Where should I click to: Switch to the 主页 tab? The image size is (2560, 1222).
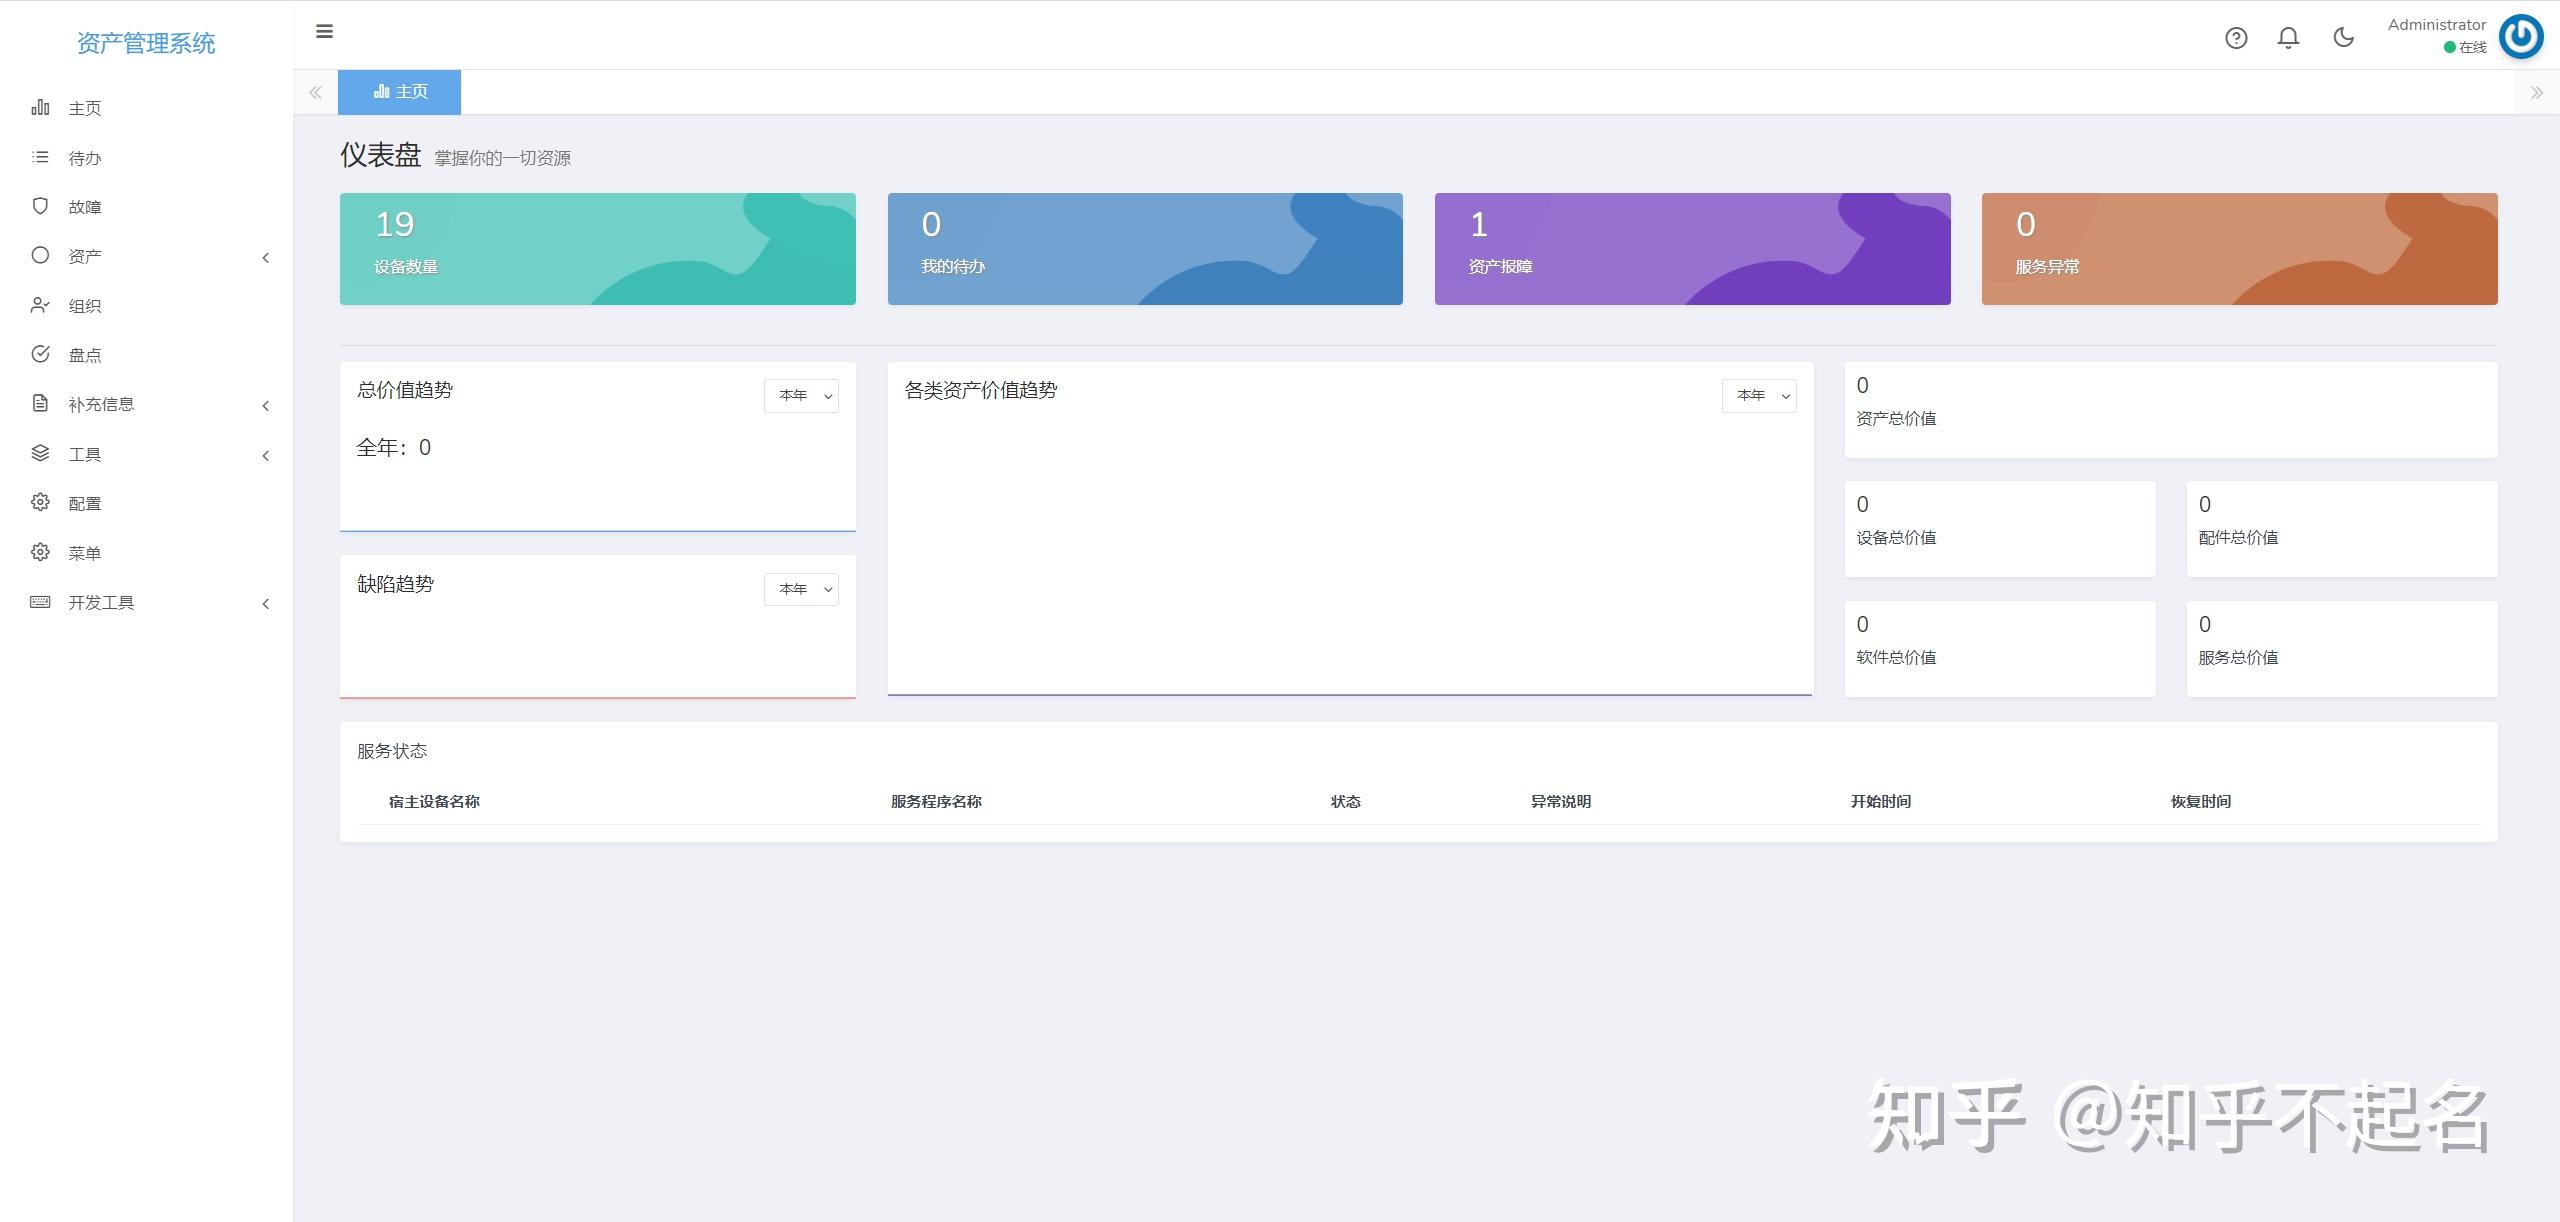coord(399,91)
